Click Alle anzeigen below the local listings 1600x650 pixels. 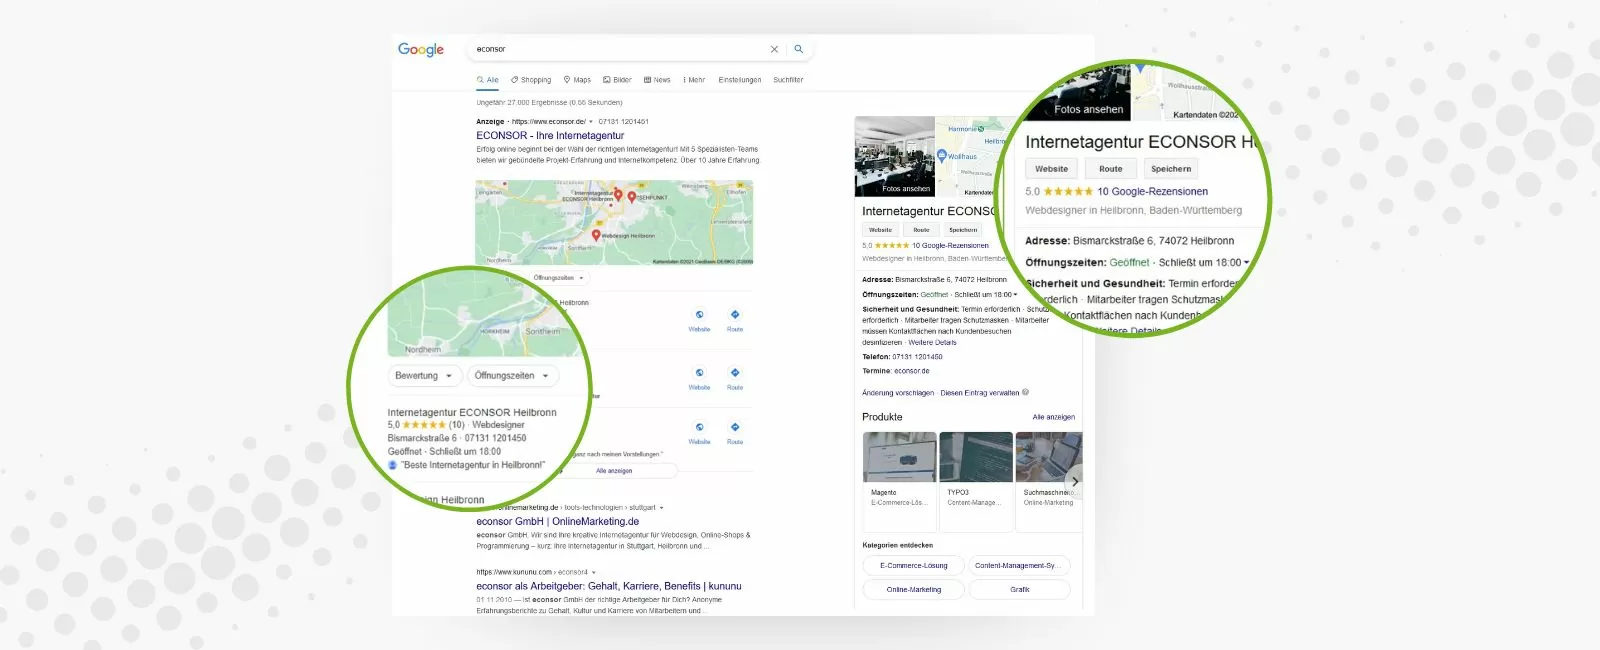pyautogui.click(x=614, y=471)
